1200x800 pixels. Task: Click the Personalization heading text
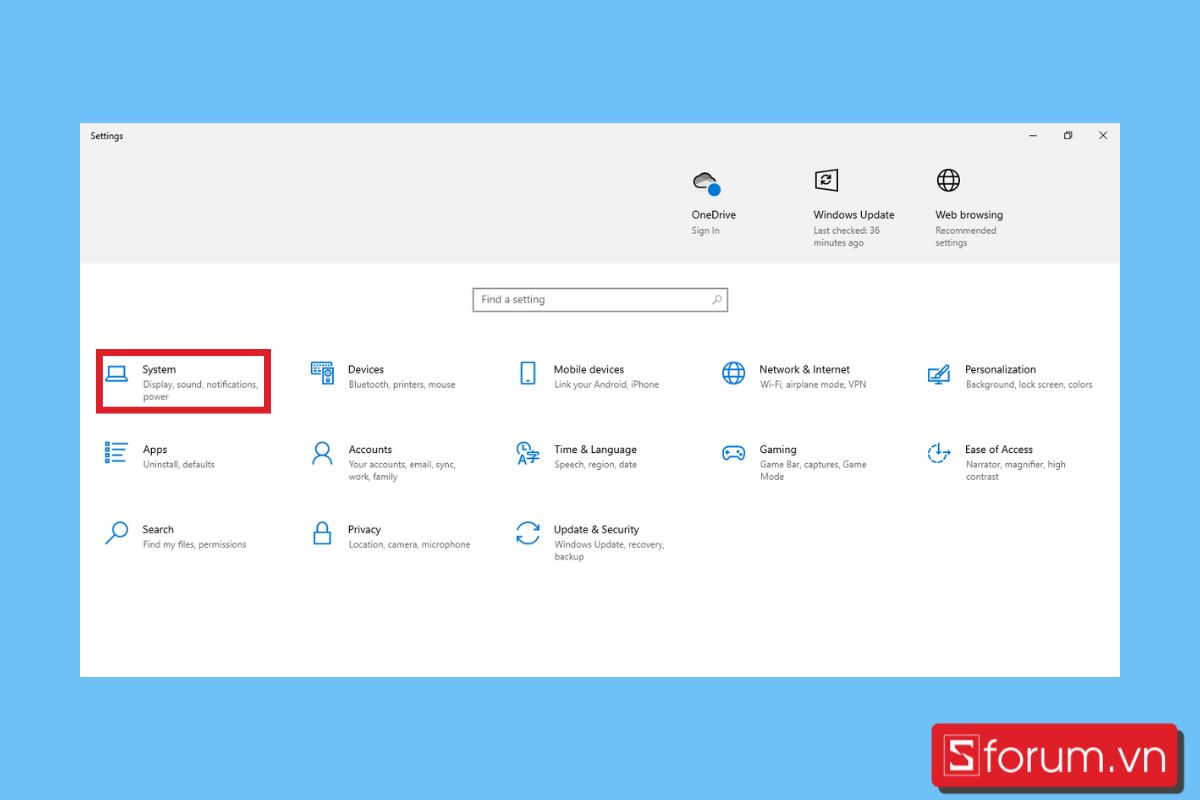click(x=1000, y=370)
